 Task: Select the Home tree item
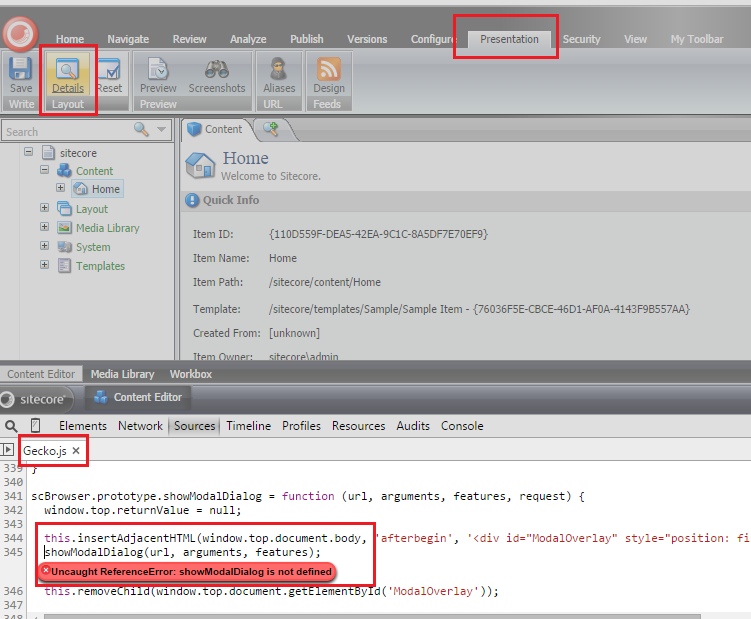pos(98,189)
